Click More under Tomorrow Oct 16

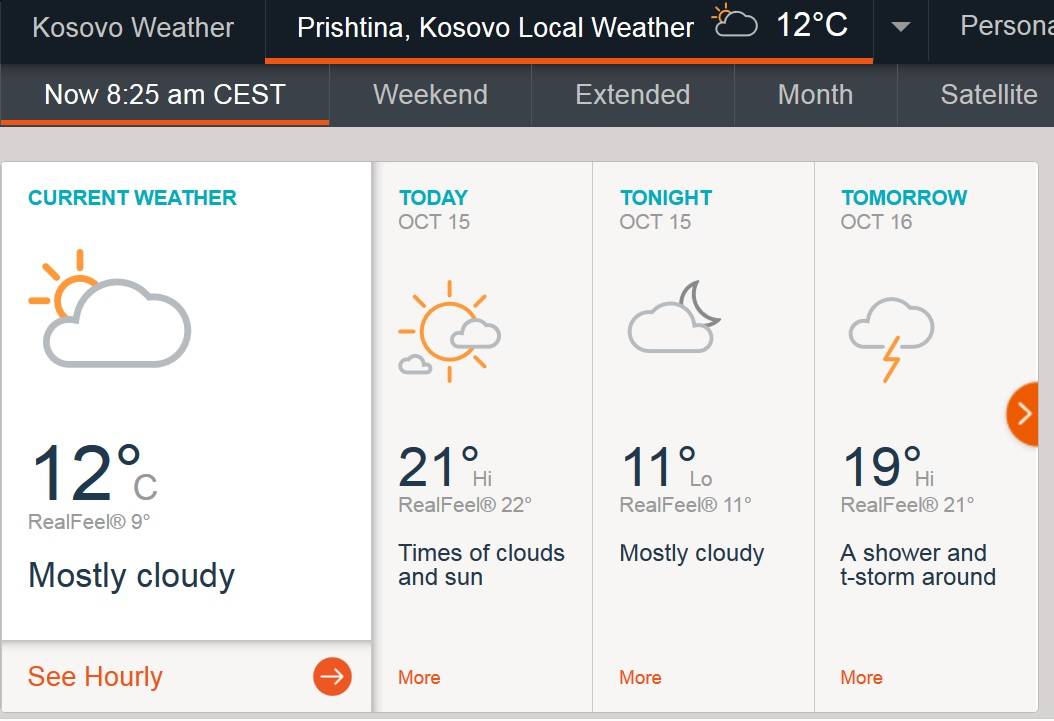click(861, 677)
